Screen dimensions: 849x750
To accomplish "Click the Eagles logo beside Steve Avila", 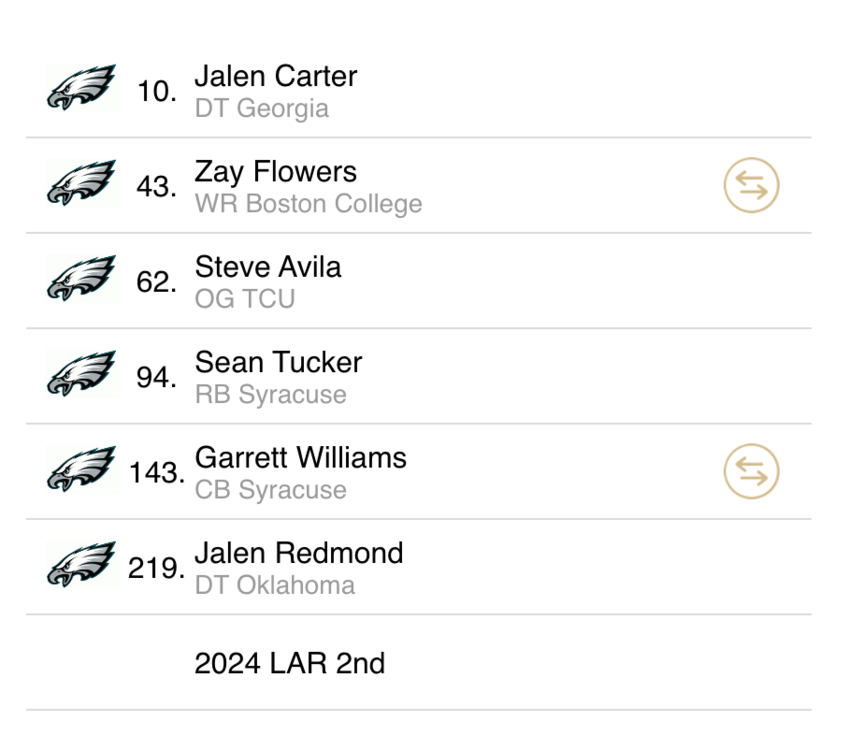I will (x=81, y=279).
